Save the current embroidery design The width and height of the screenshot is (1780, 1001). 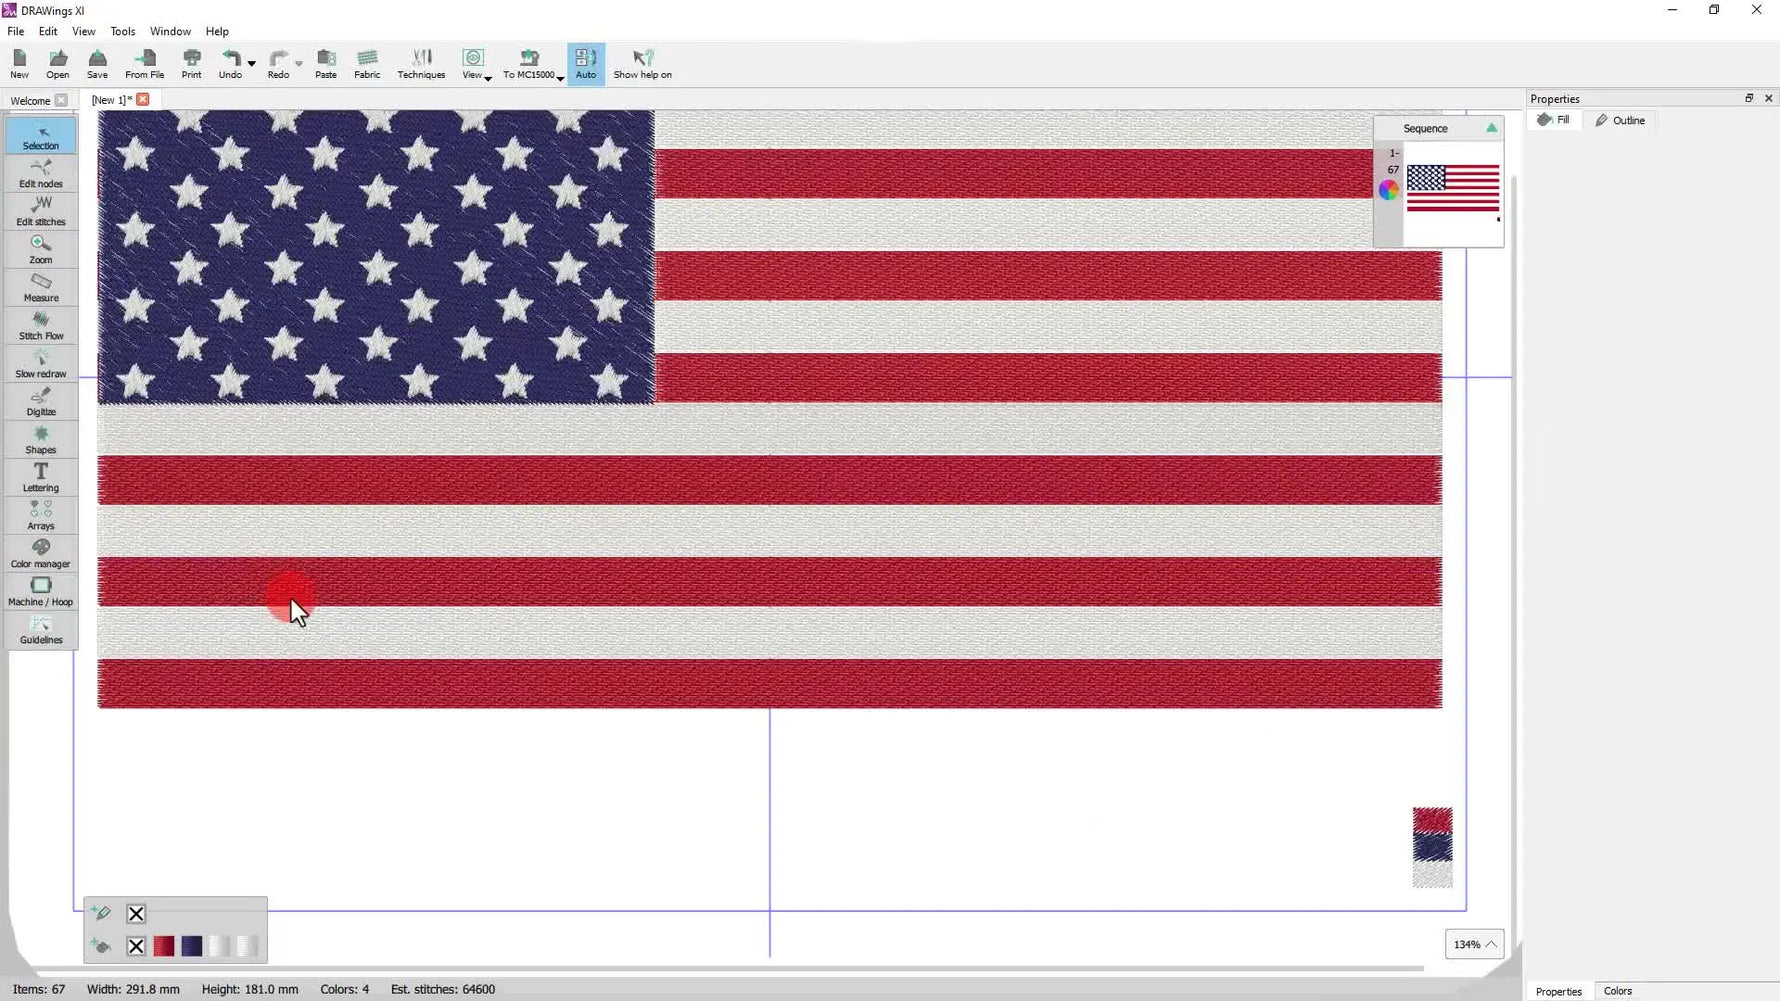click(97, 64)
